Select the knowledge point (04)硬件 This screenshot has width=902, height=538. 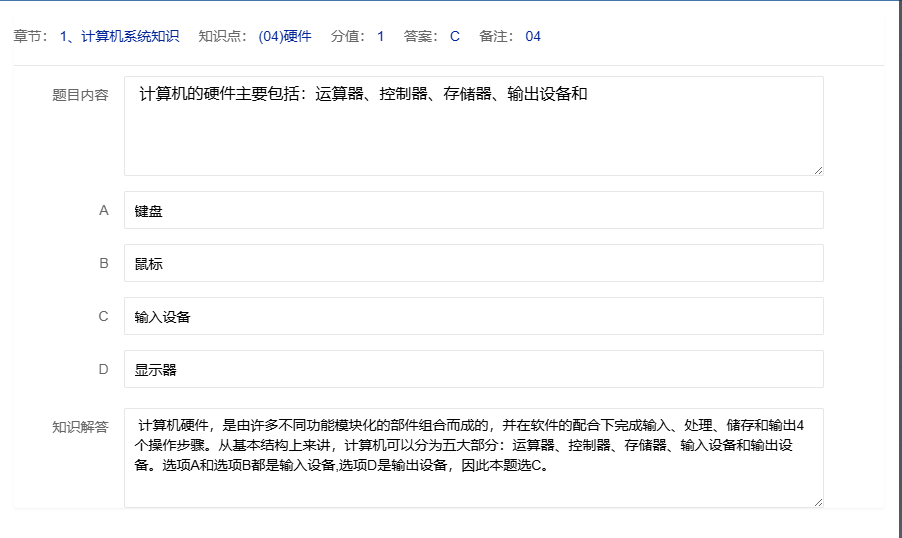tap(285, 36)
